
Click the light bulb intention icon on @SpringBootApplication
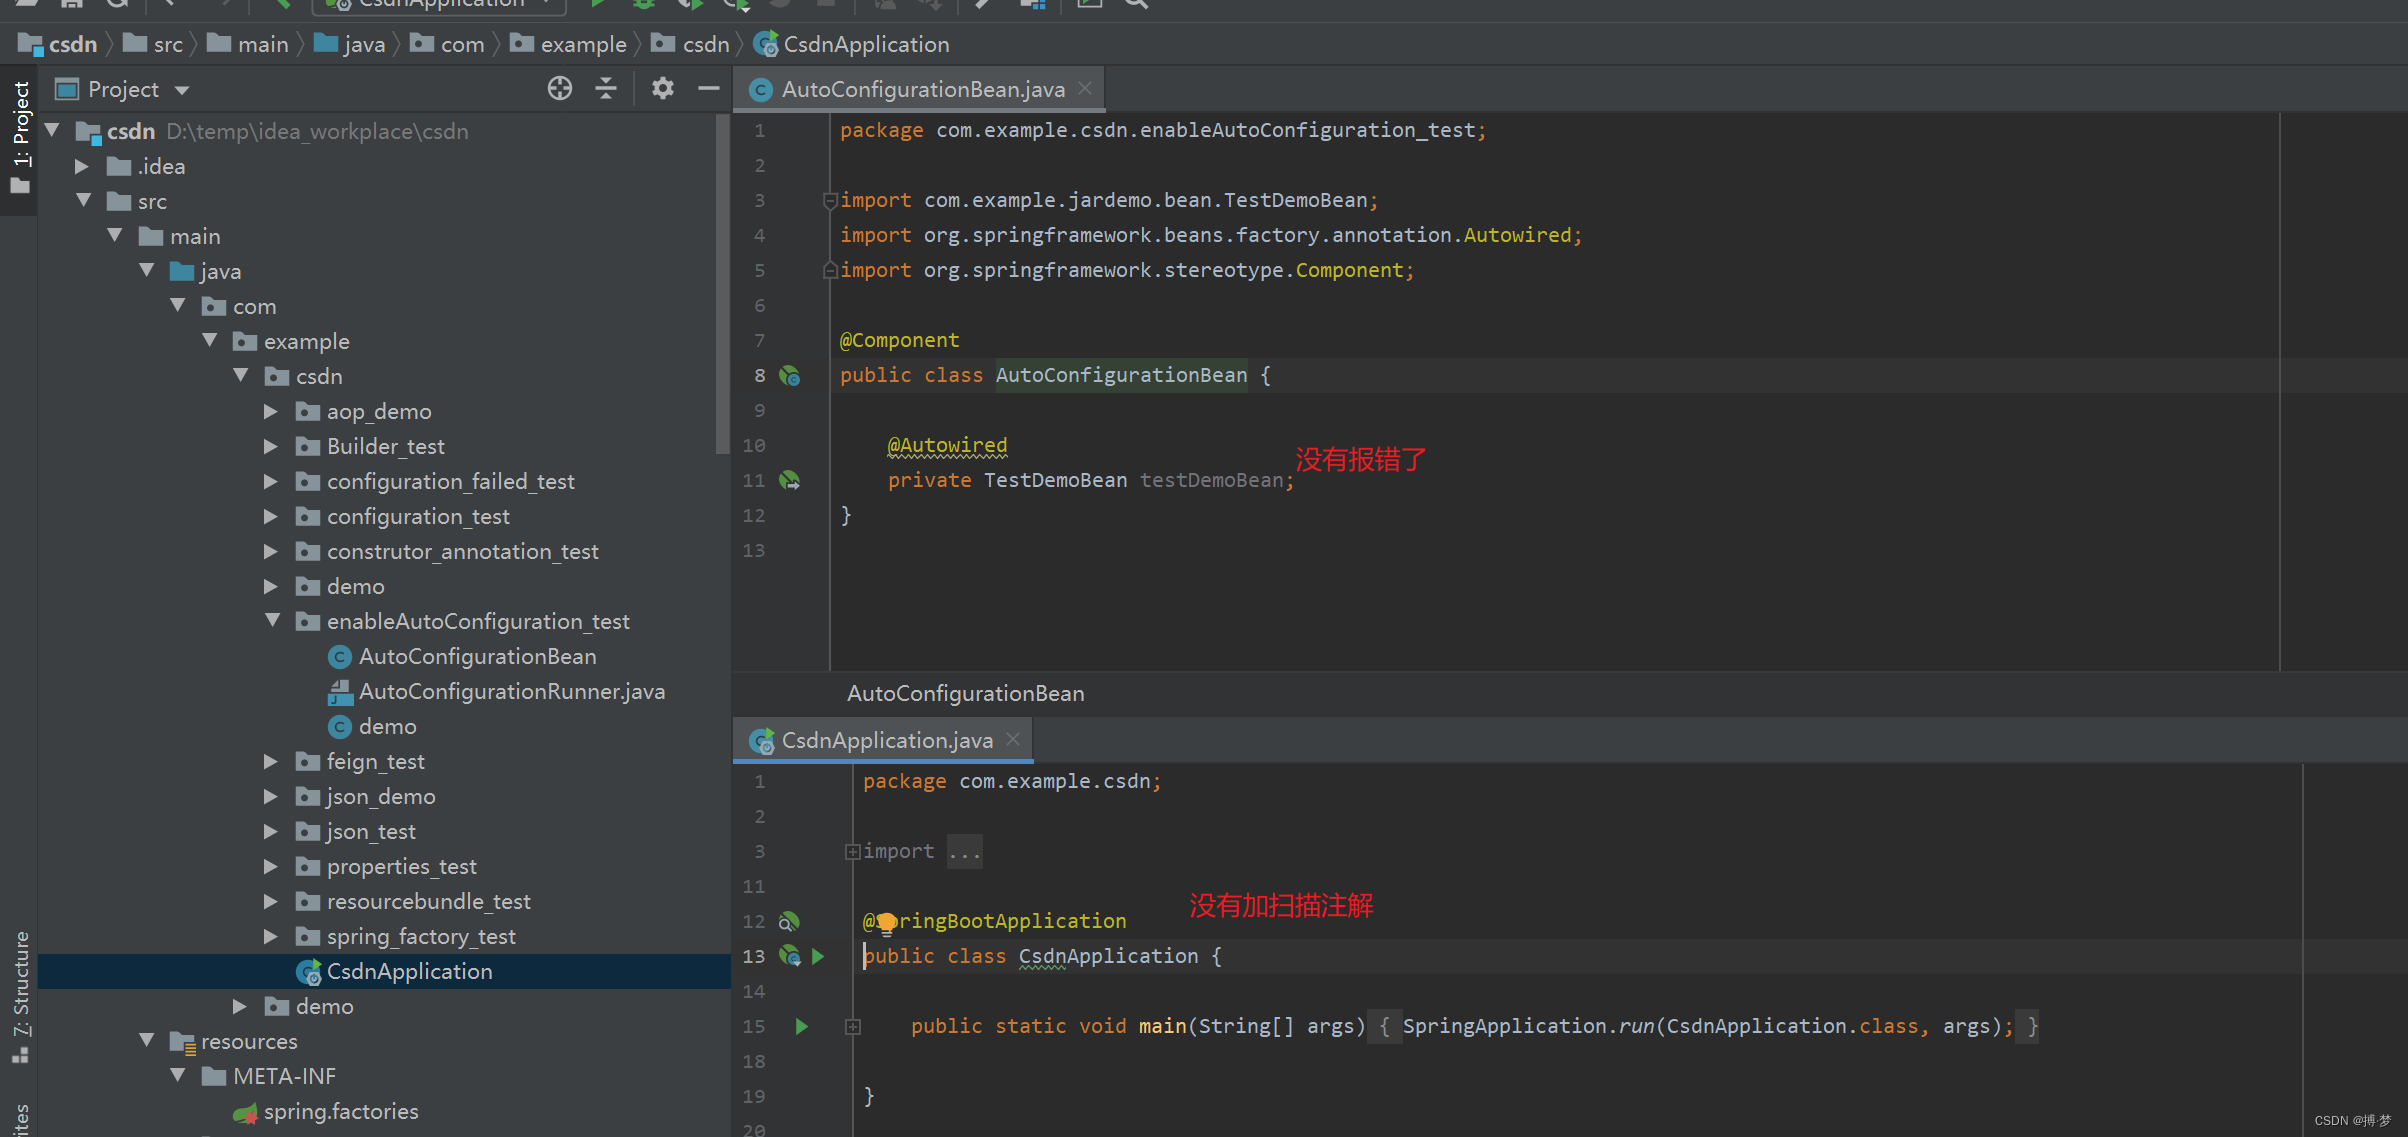[x=886, y=923]
